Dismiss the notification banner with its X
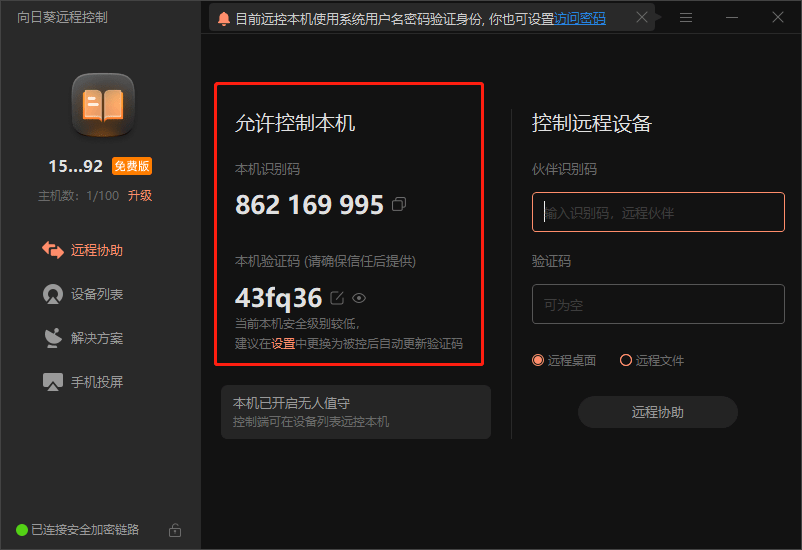802x550 pixels. pyautogui.click(x=642, y=18)
